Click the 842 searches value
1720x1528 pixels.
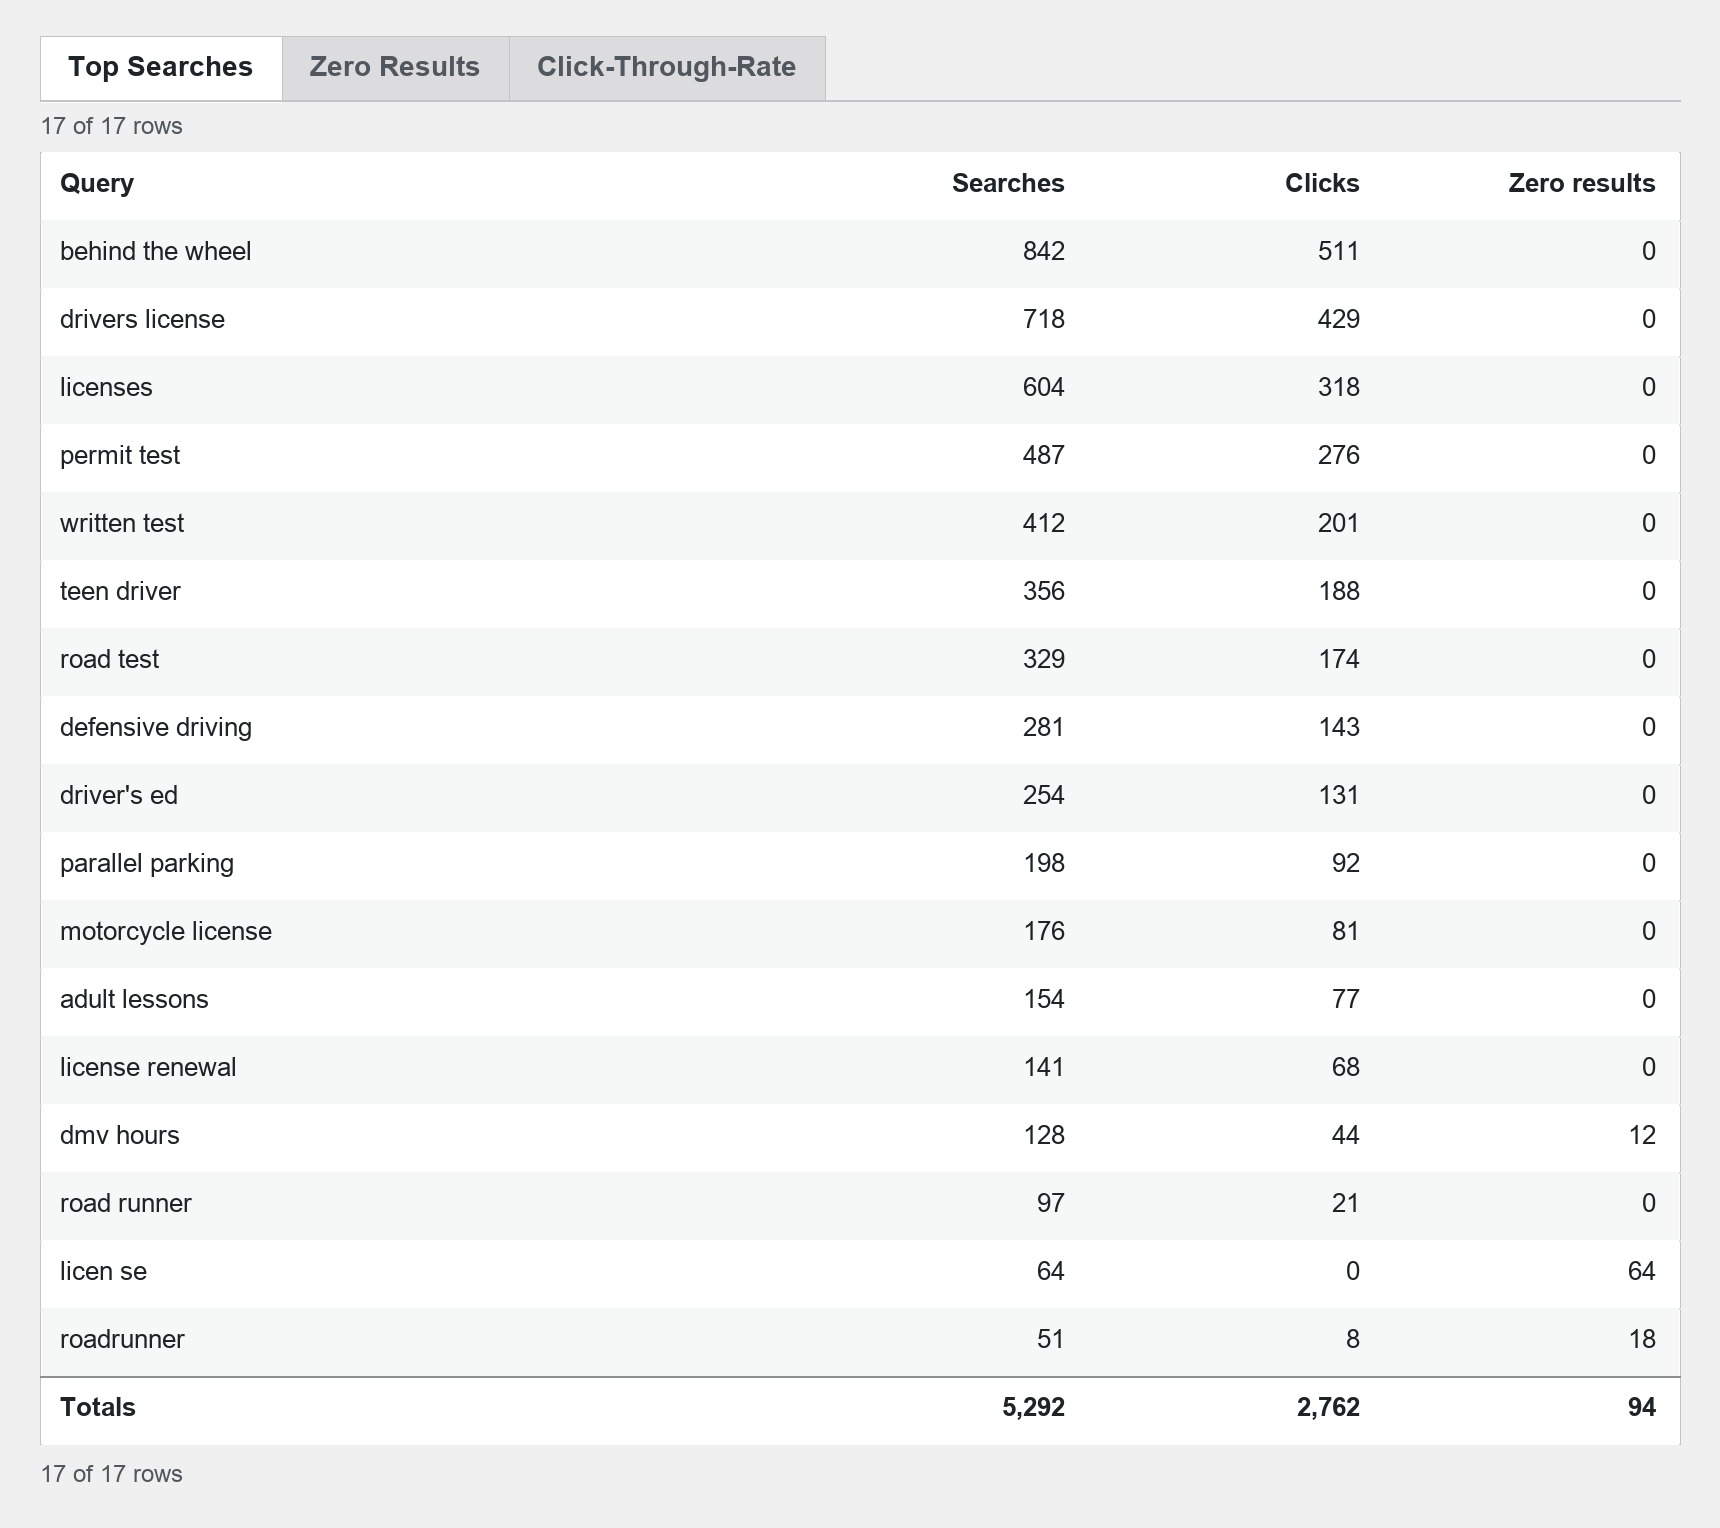pos(1044,252)
